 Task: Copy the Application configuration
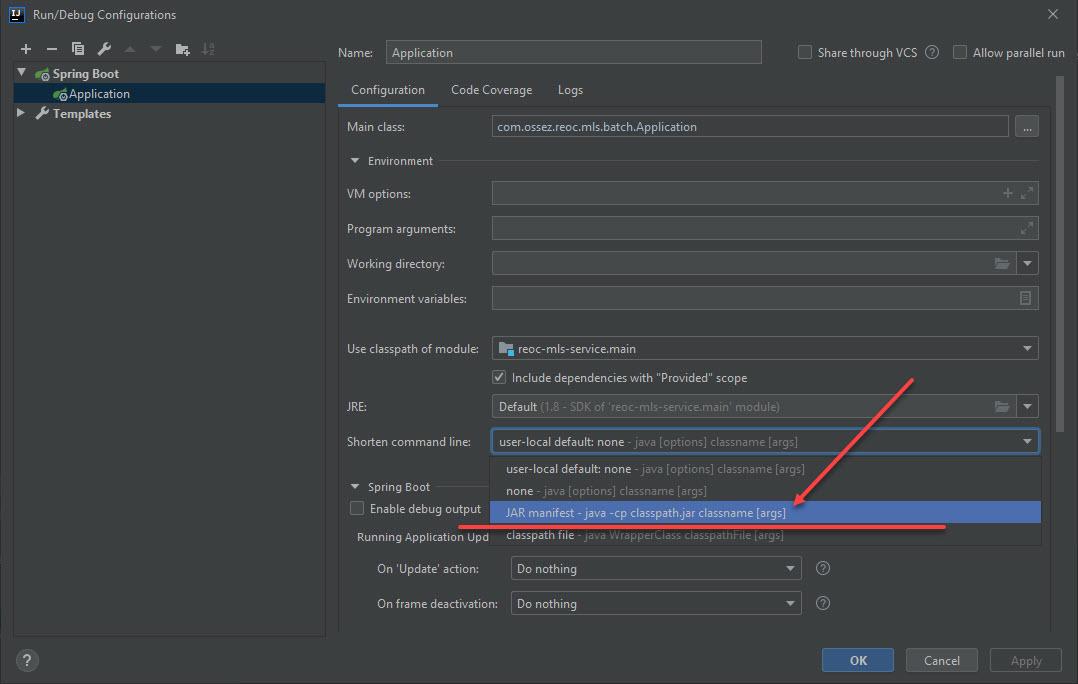click(78, 48)
